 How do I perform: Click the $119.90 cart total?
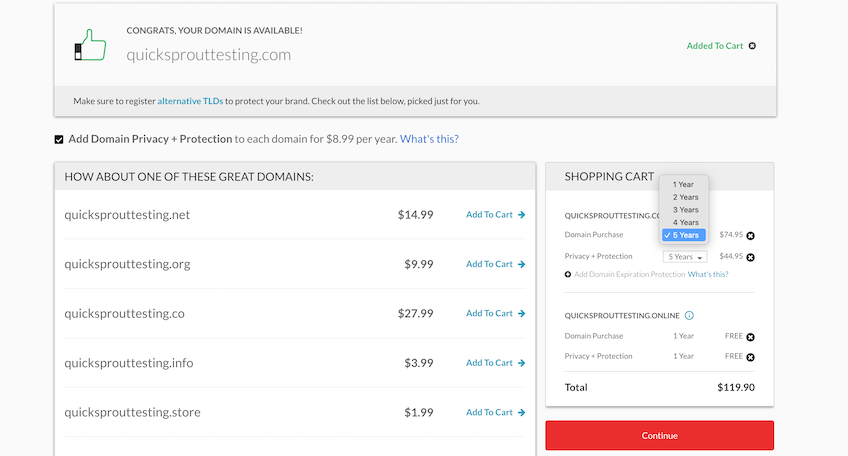click(736, 387)
